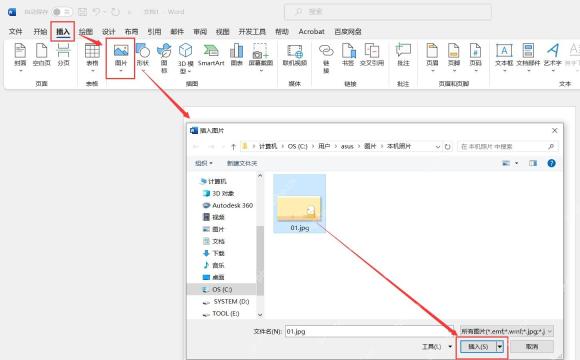Click asus in the address breadcrumb

(x=347, y=147)
